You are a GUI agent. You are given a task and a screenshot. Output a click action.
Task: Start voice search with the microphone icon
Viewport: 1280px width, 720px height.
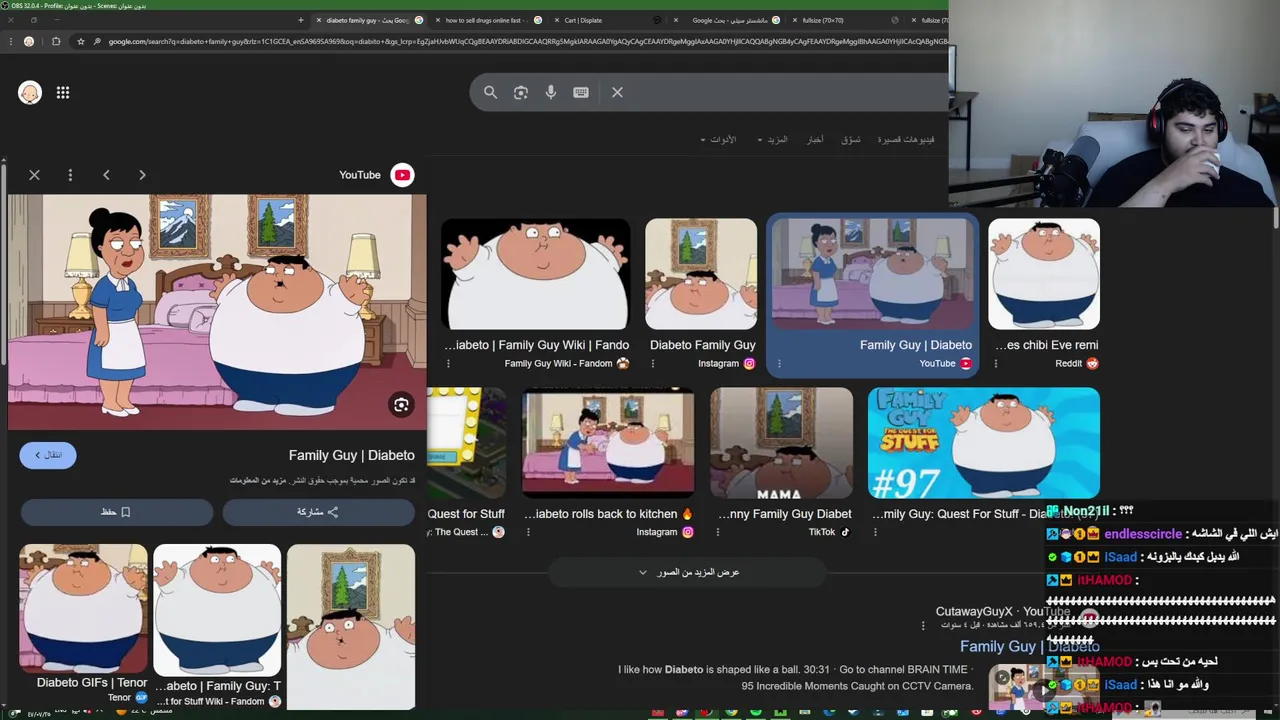point(551,92)
